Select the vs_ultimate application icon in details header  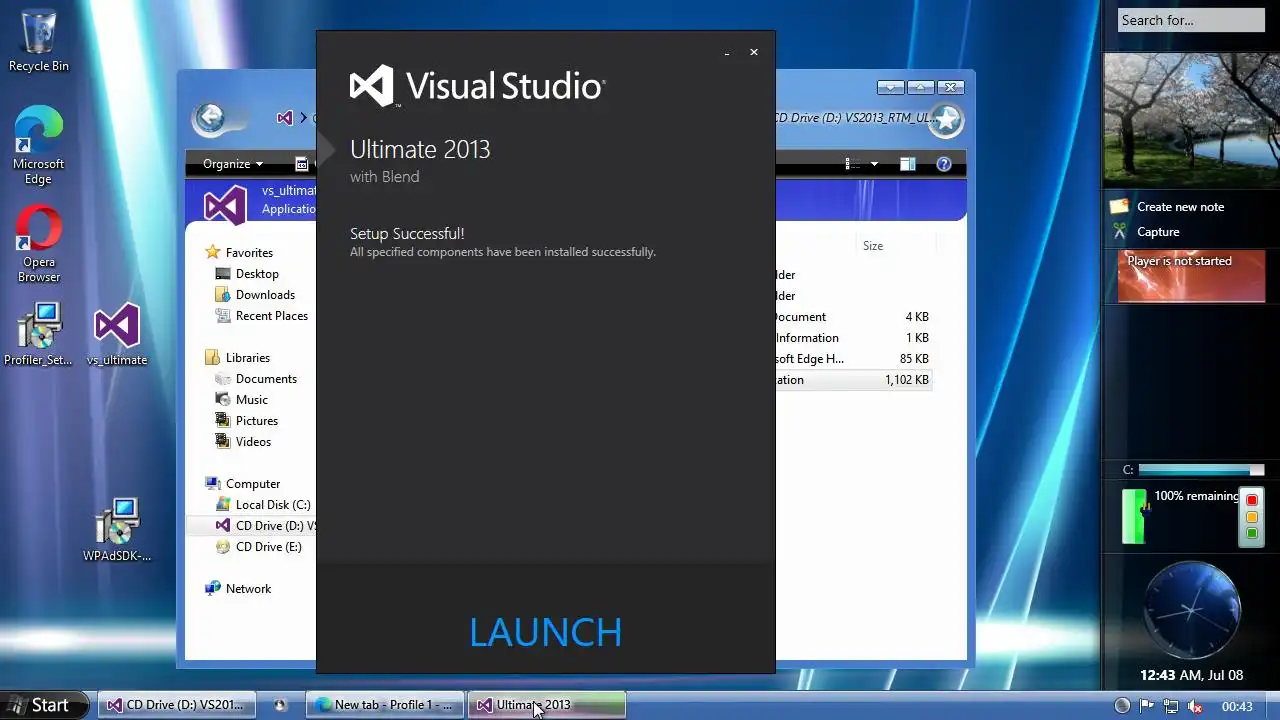(x=225, y=205)
